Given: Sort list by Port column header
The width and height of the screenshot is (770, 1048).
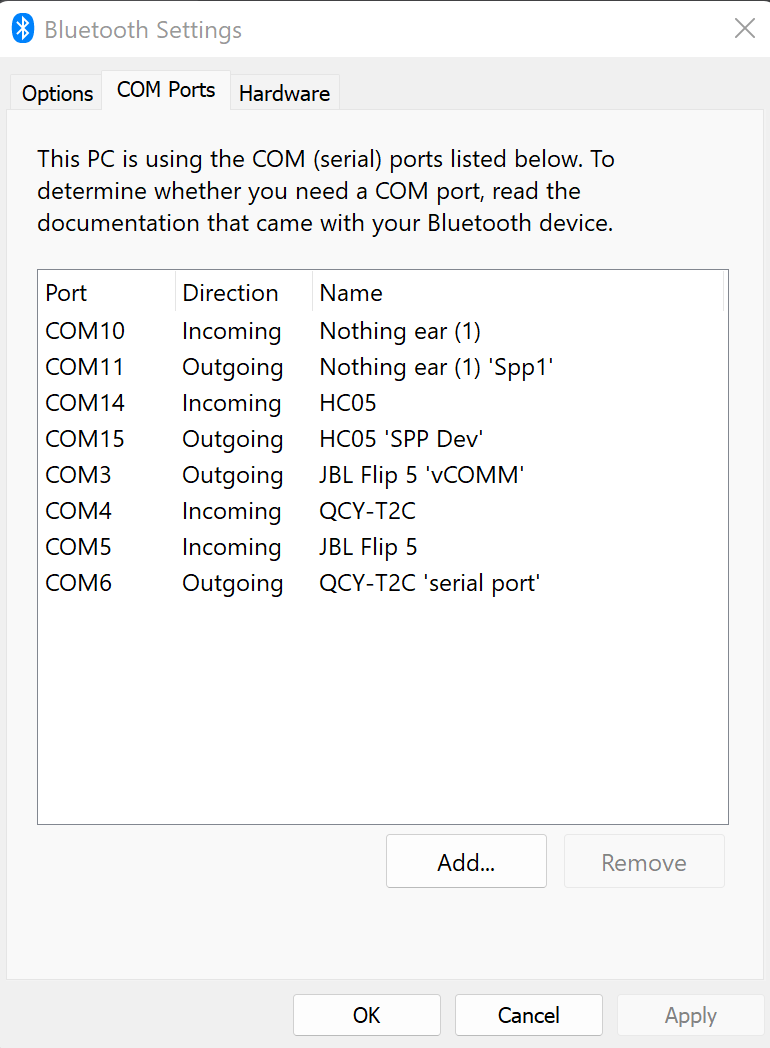Looking at the screenshot, I should 107,293.
